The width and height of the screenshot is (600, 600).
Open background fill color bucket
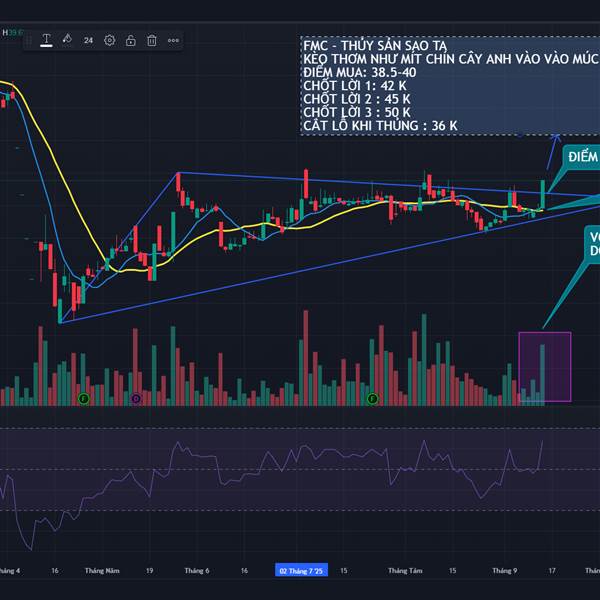67,40
